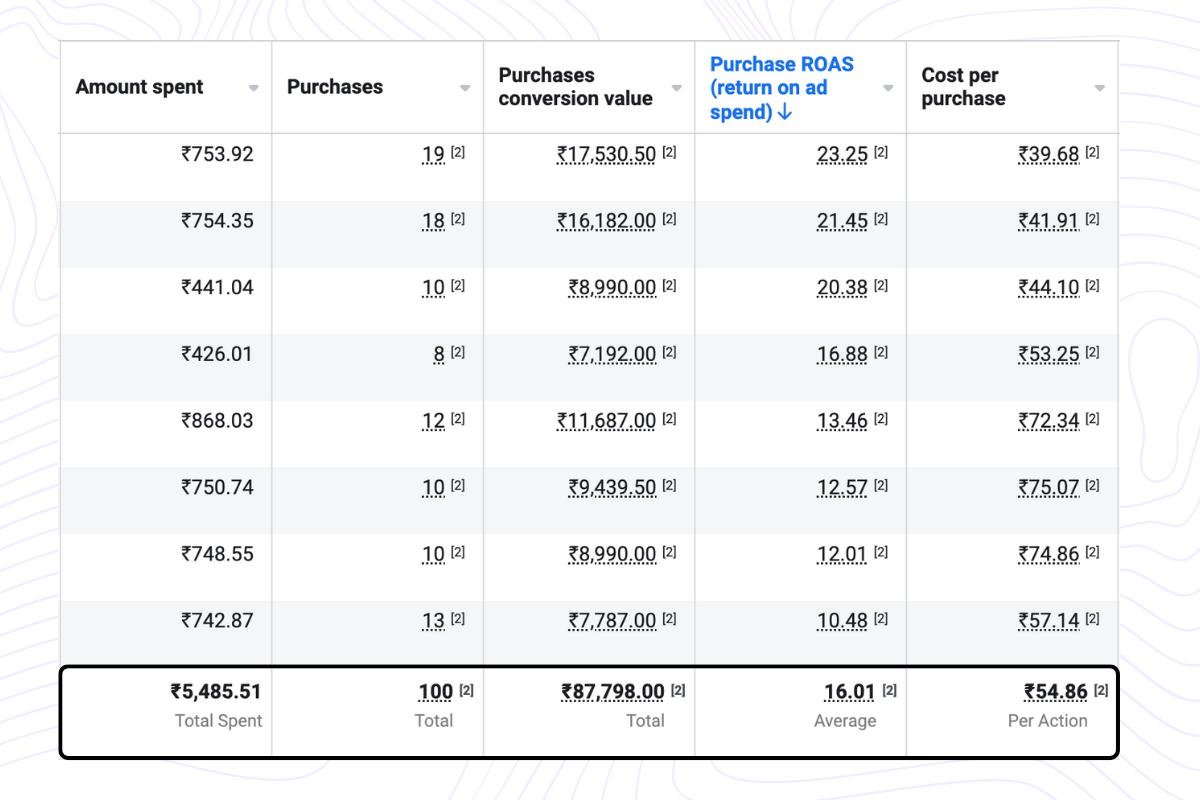Image resolution: width=1200 pixels, height=800 pixels.
Task: Click footnote marker beside 21.45 ROAS
Action: (881, 220)
